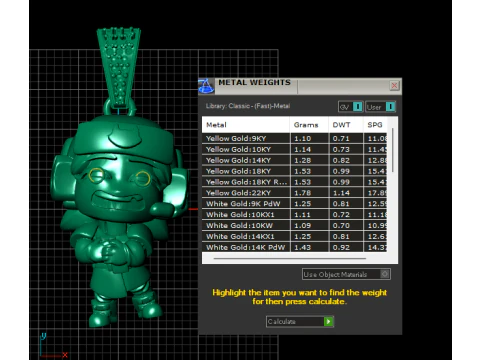The height and width of the screenshot is (360, 480).
Task: Sort by the DWT column header
Action: coord(346,125)
